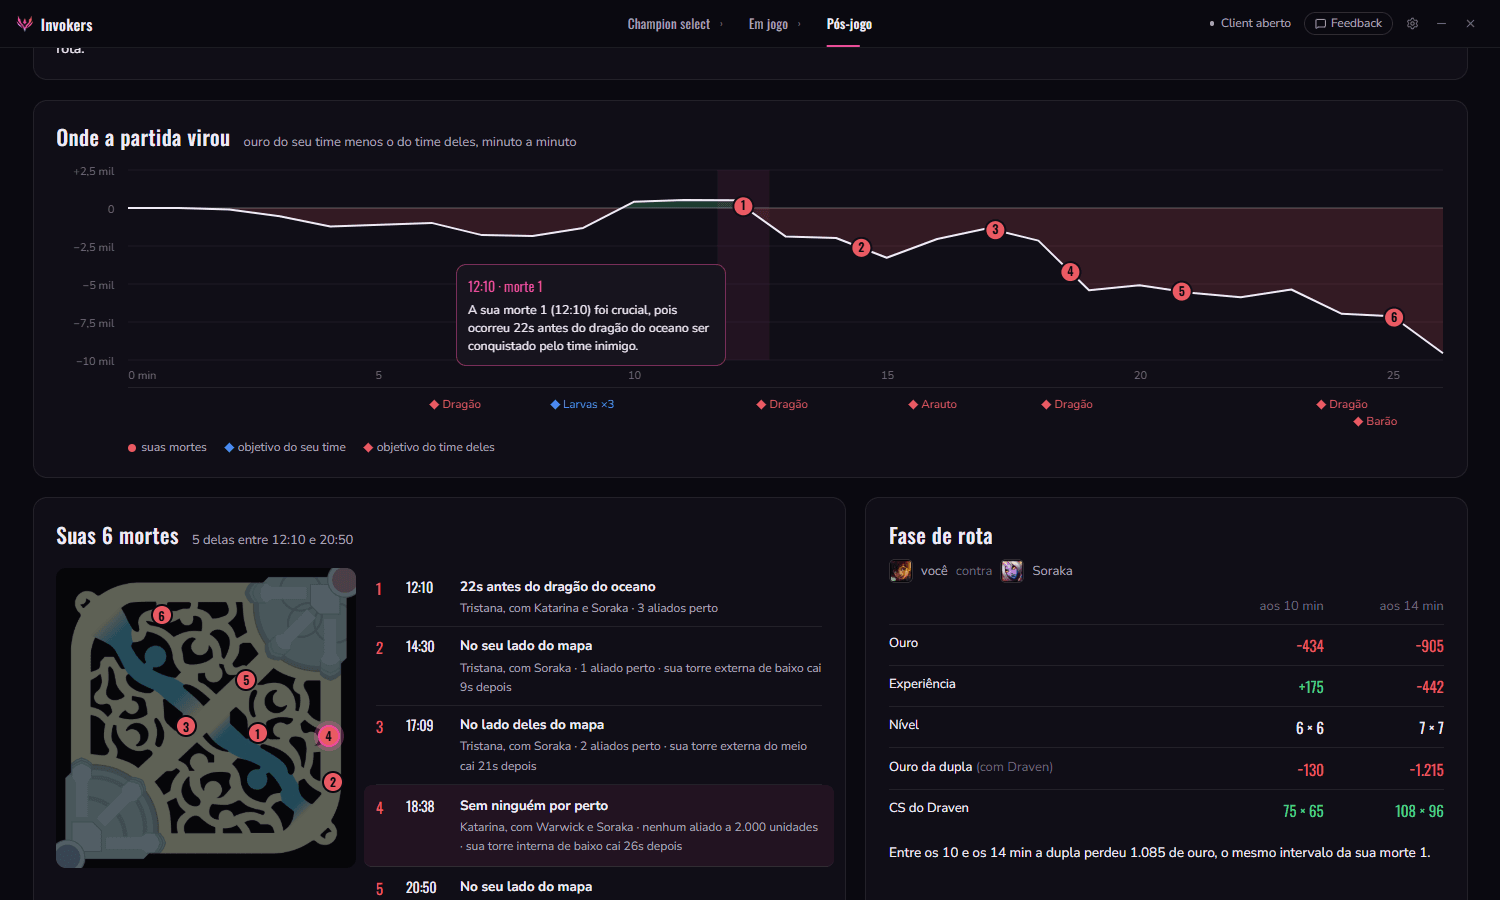The image size is (1500, 900).
Task: Toggle the 'objetivo do seu time' legend entry
Action: pos(285,447)
